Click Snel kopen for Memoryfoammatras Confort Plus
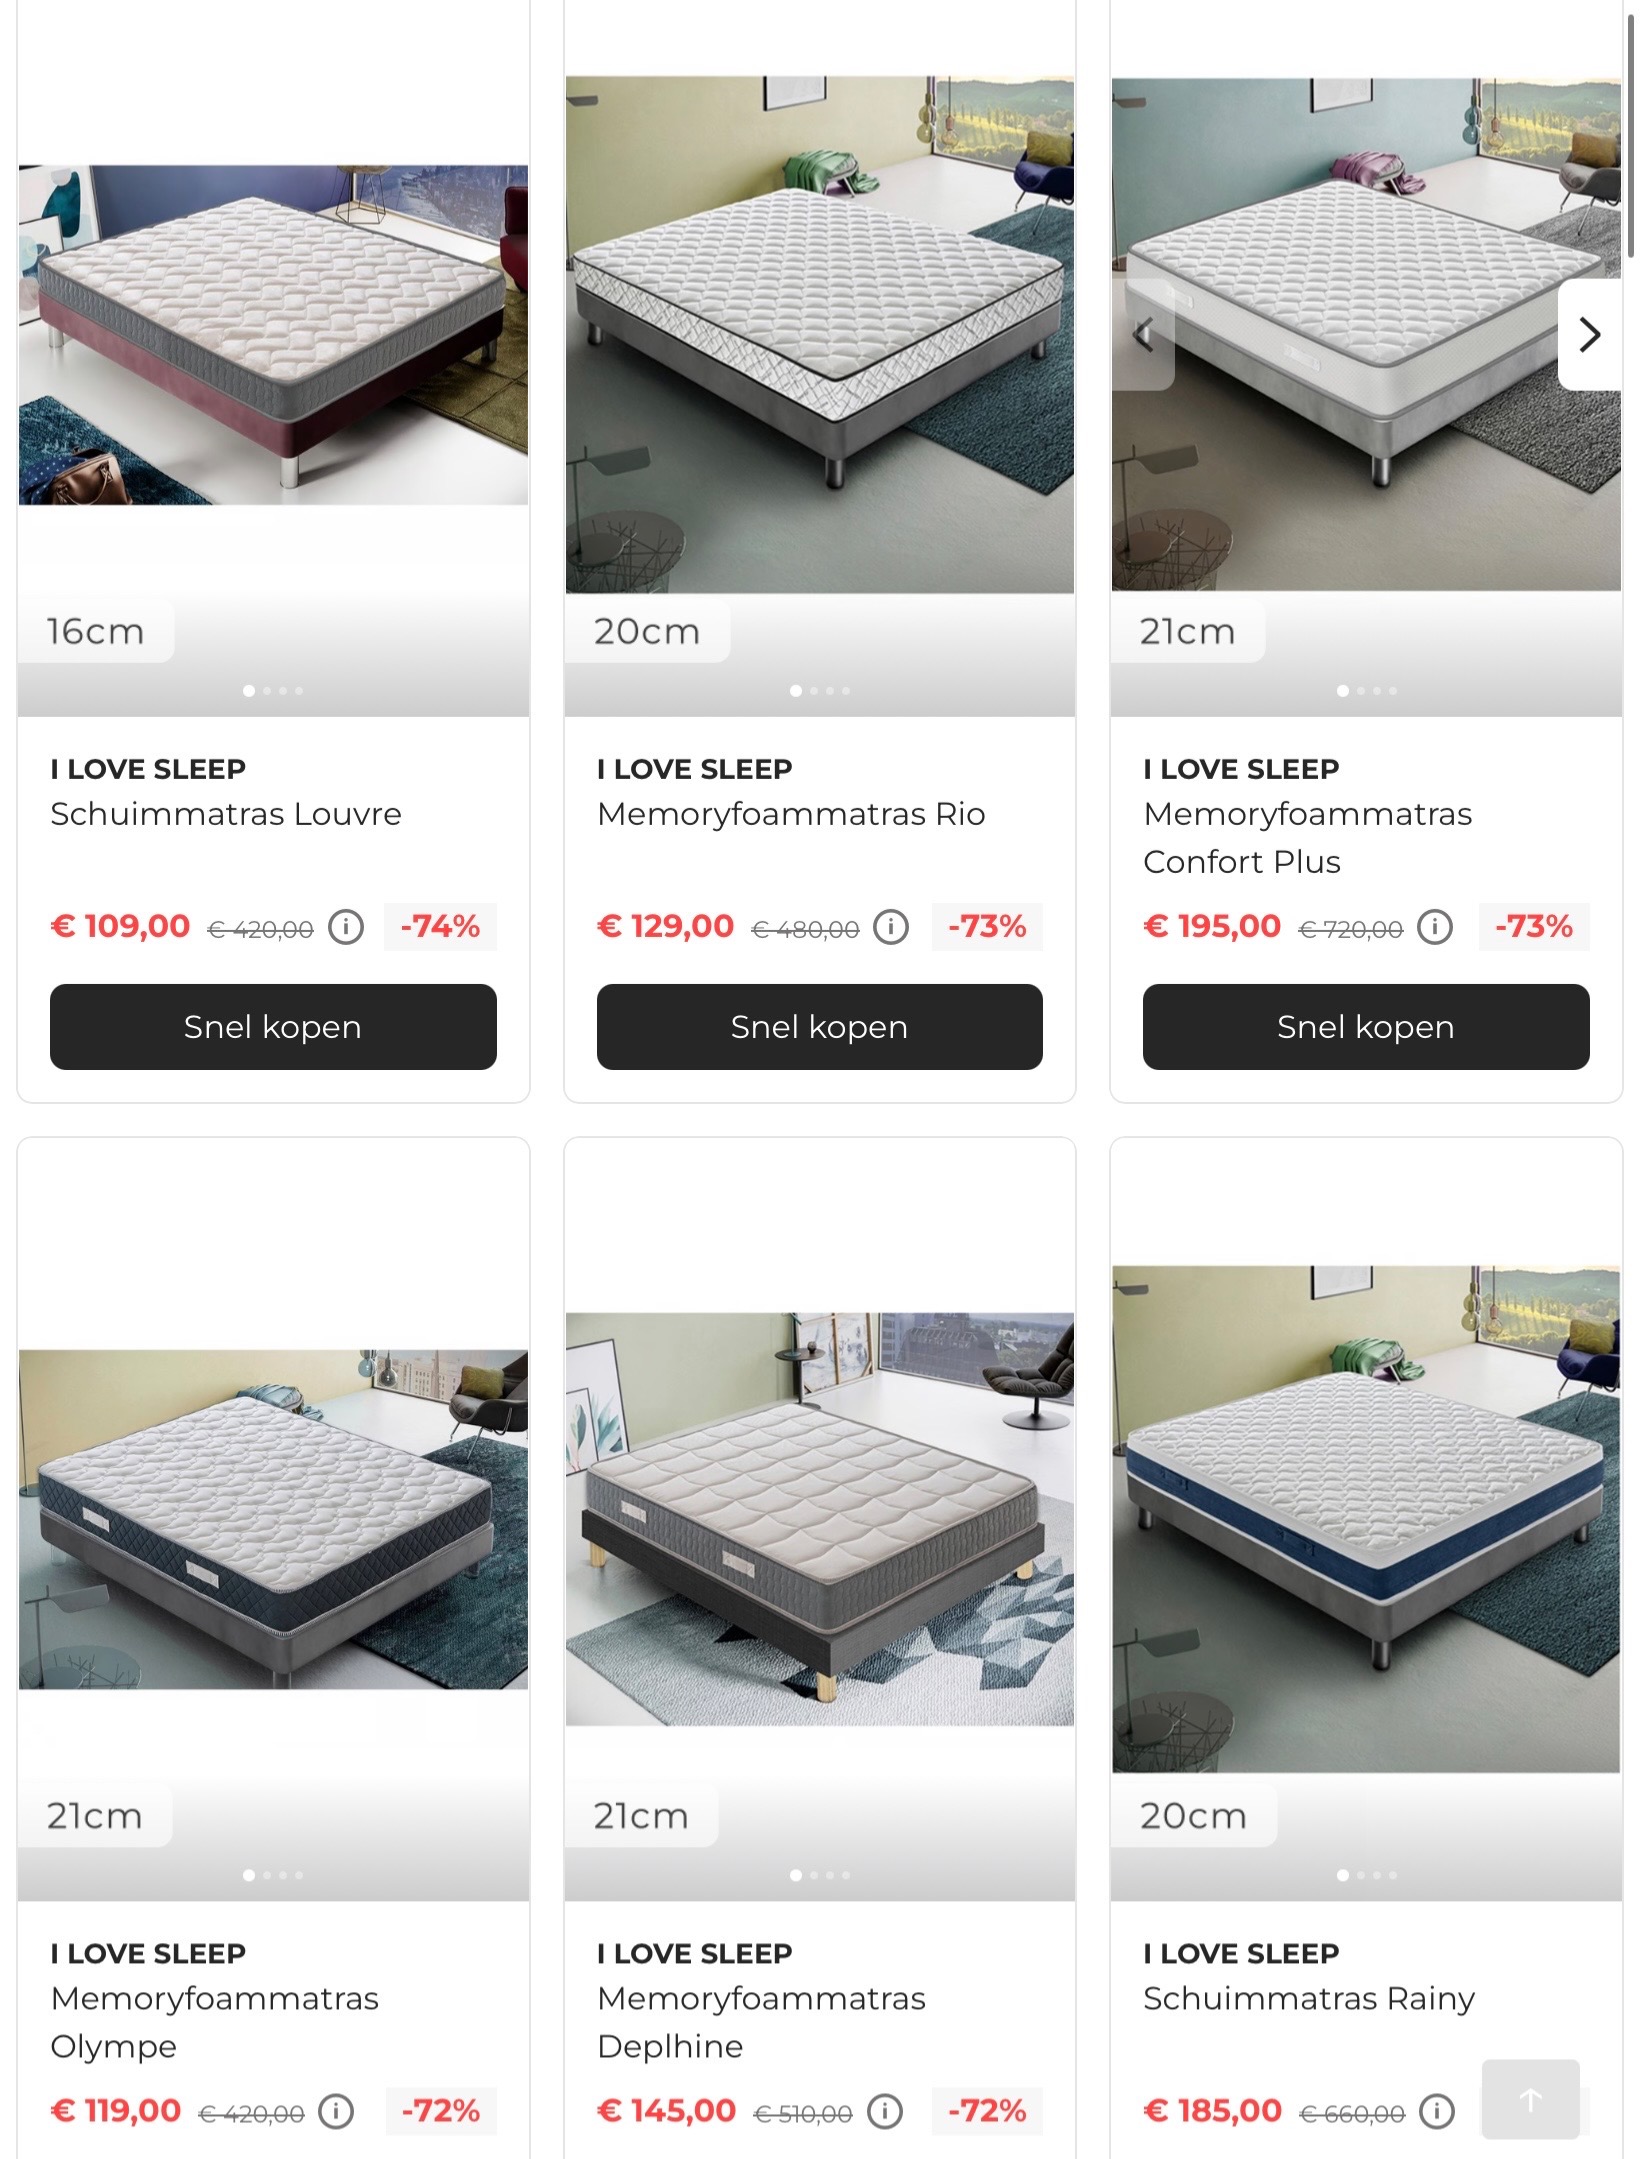 (x=1366, y=1027)
